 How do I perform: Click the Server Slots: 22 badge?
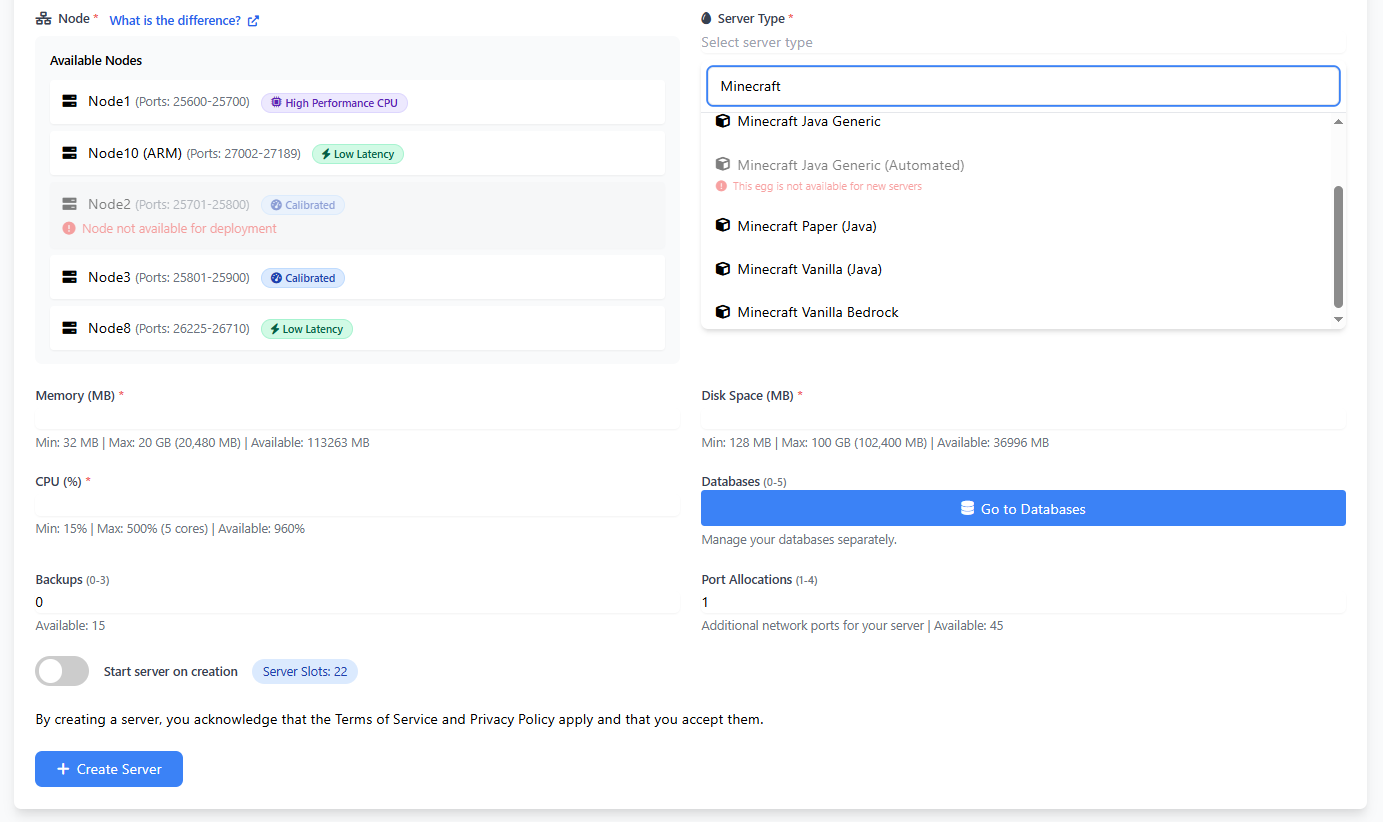point(305,671)
